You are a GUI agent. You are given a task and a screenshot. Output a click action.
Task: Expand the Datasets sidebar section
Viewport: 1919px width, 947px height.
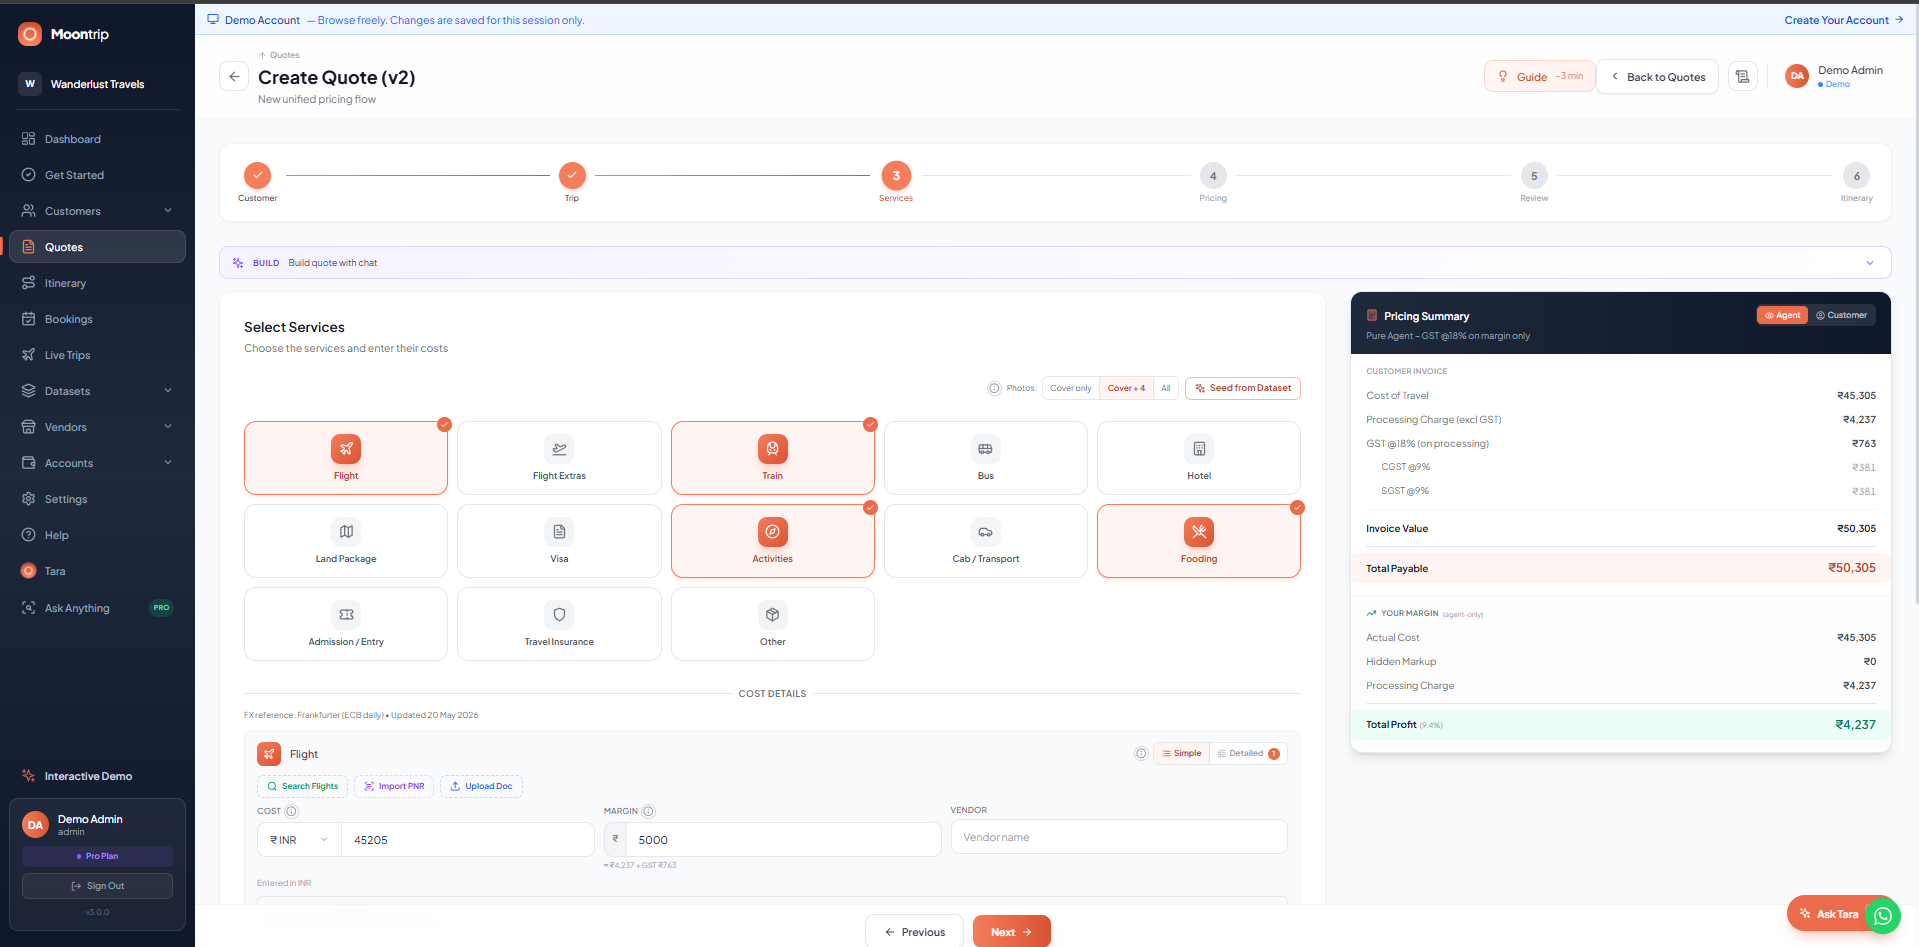coord(97,391)
